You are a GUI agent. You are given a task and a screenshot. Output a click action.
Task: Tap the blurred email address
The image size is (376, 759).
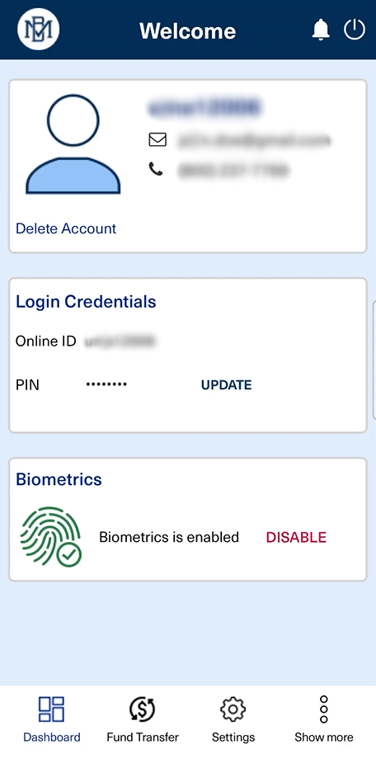click(254, 140)
